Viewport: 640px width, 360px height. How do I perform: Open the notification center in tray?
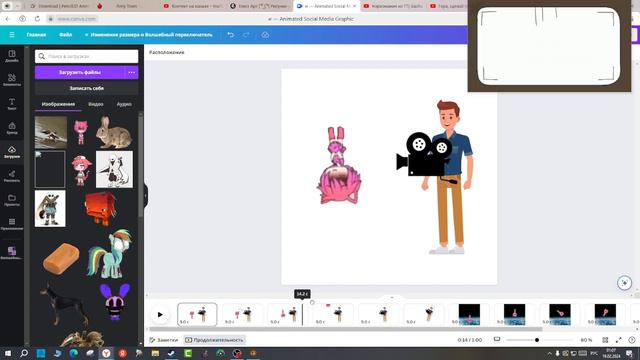coord(630,353)
